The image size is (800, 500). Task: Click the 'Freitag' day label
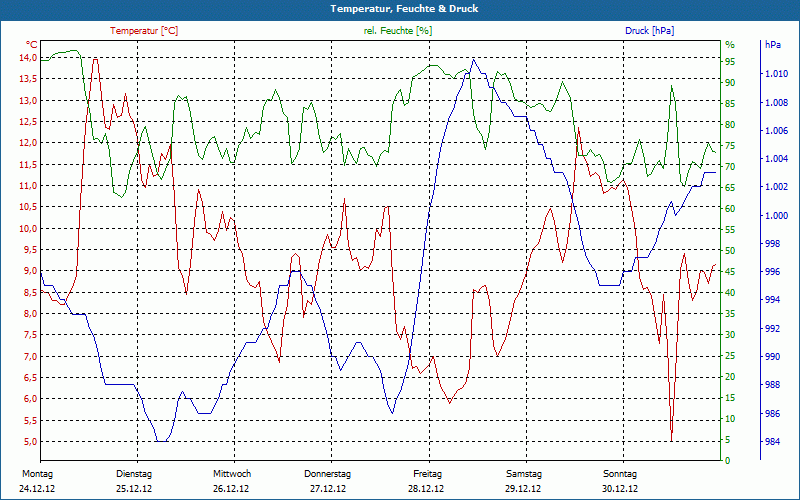click(x=428, y=474)
